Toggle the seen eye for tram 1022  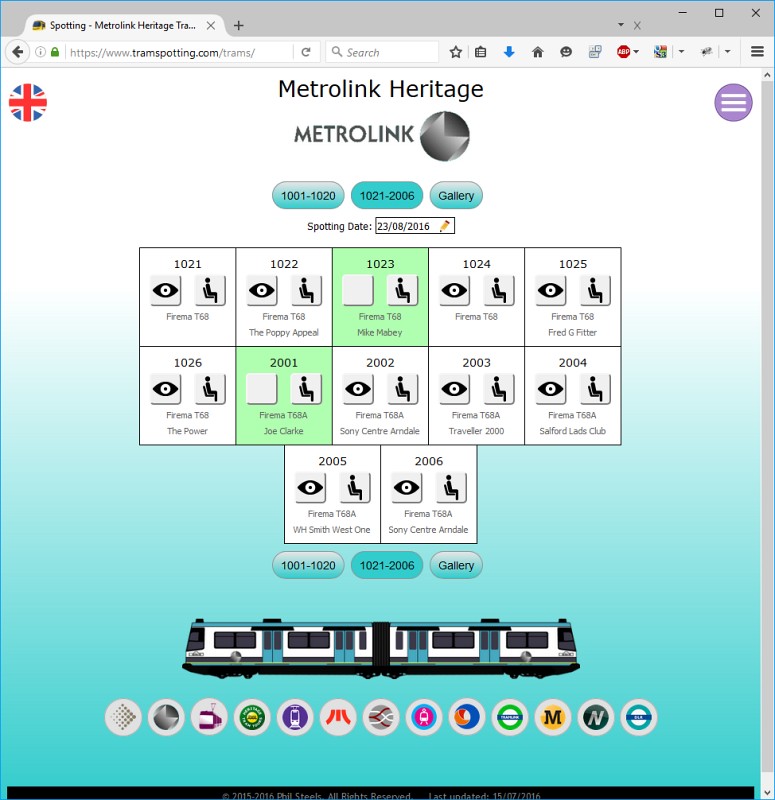point(262,290)
